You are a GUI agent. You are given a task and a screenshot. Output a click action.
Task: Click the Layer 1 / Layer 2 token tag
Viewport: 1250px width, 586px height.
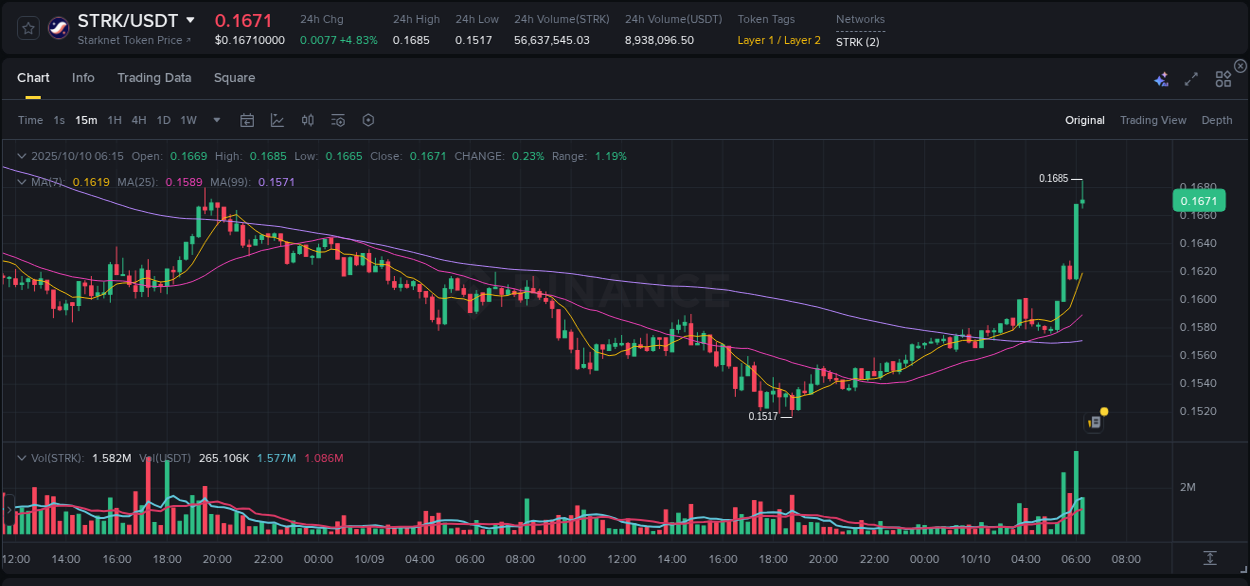click(x=779, y=41)
